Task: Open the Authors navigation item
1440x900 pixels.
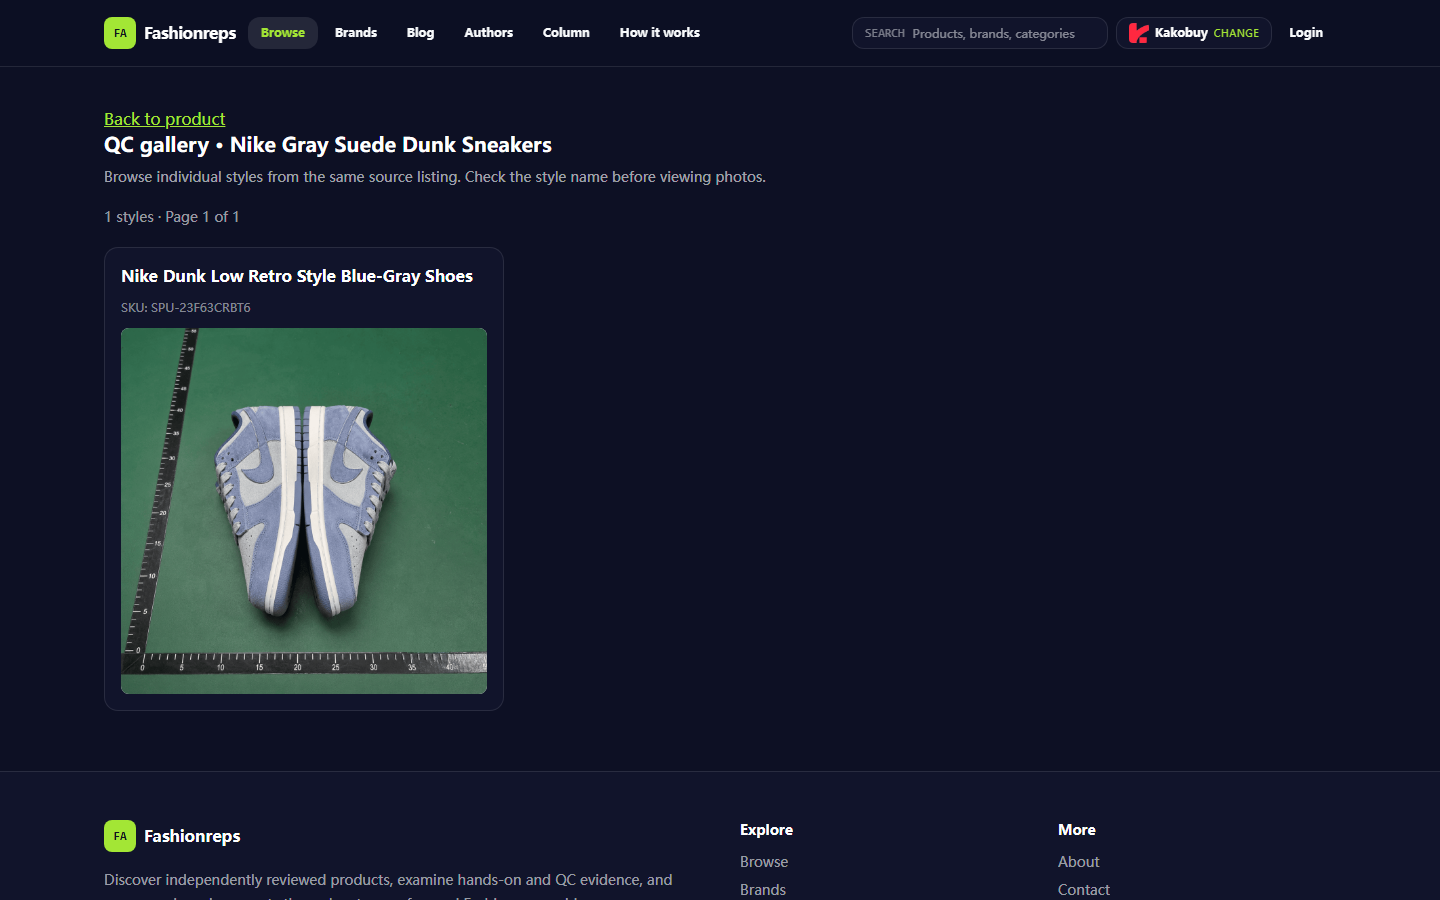Action: point(488,33)
